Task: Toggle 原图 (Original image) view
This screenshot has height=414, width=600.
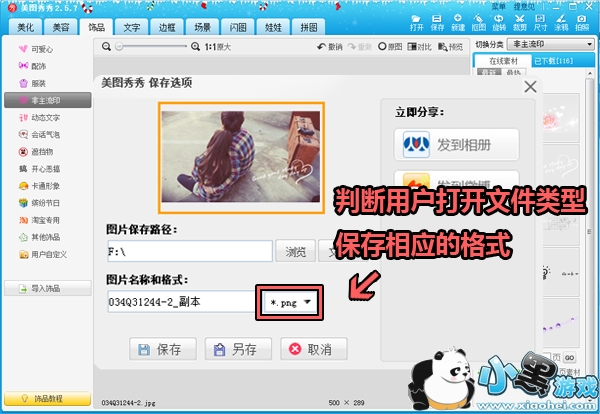Action: [390, 47]
